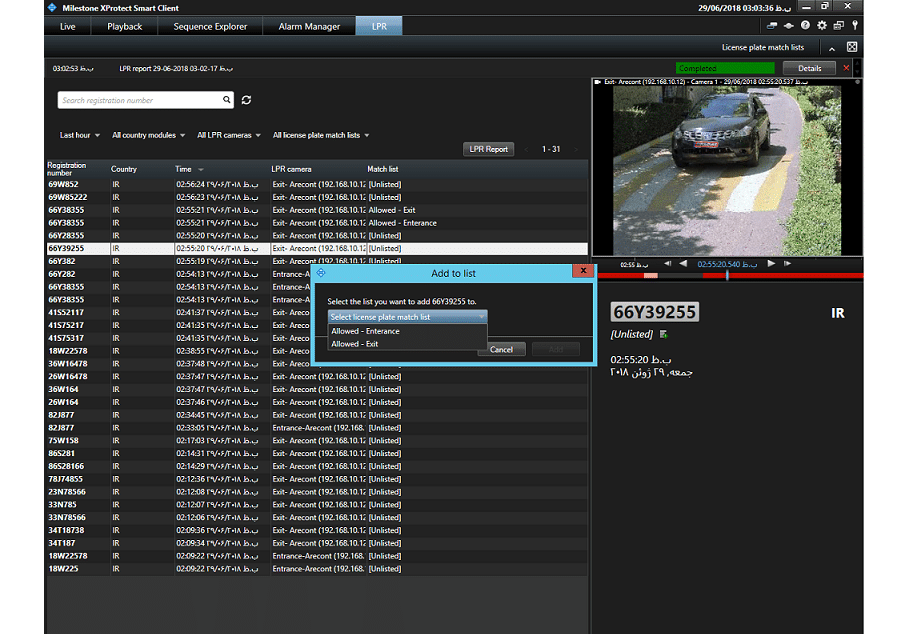
Task: Expand Select license plate match list combo
Action: click(408, 317)
